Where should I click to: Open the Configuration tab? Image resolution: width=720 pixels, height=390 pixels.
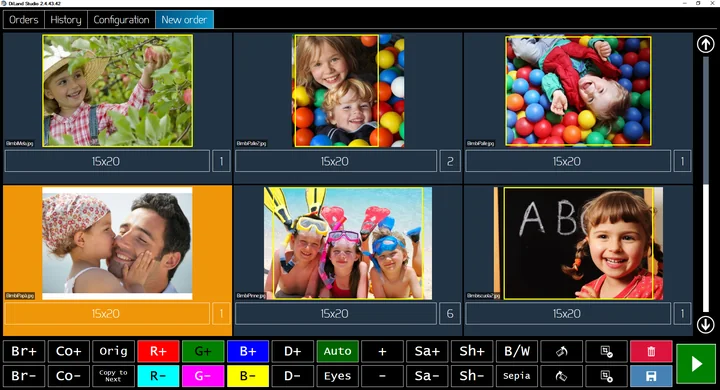121,20
